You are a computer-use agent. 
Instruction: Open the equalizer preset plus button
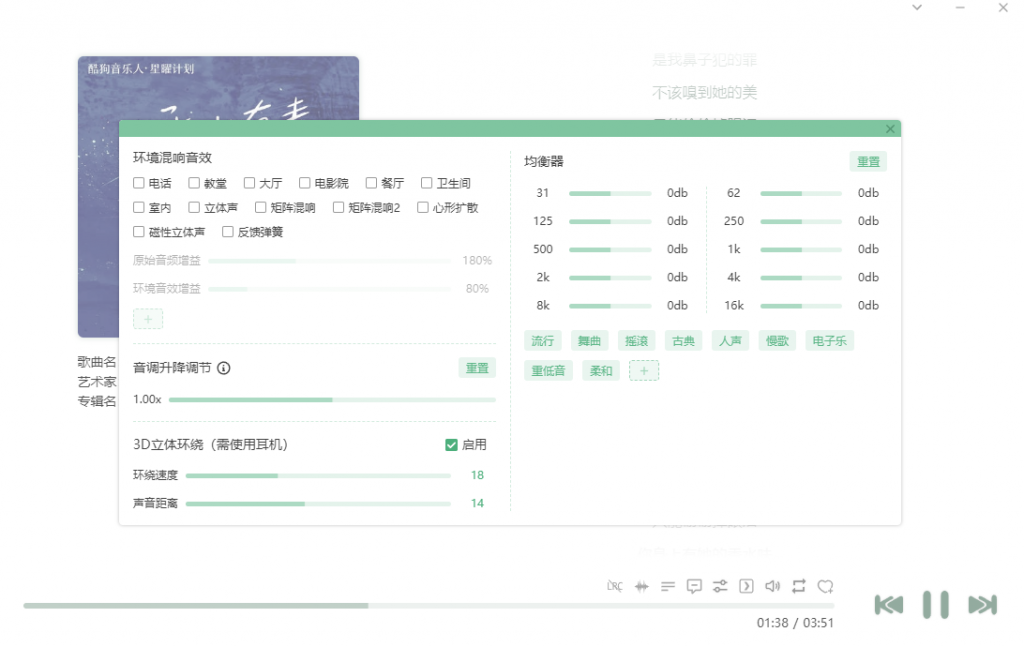[x=644, y=370]
